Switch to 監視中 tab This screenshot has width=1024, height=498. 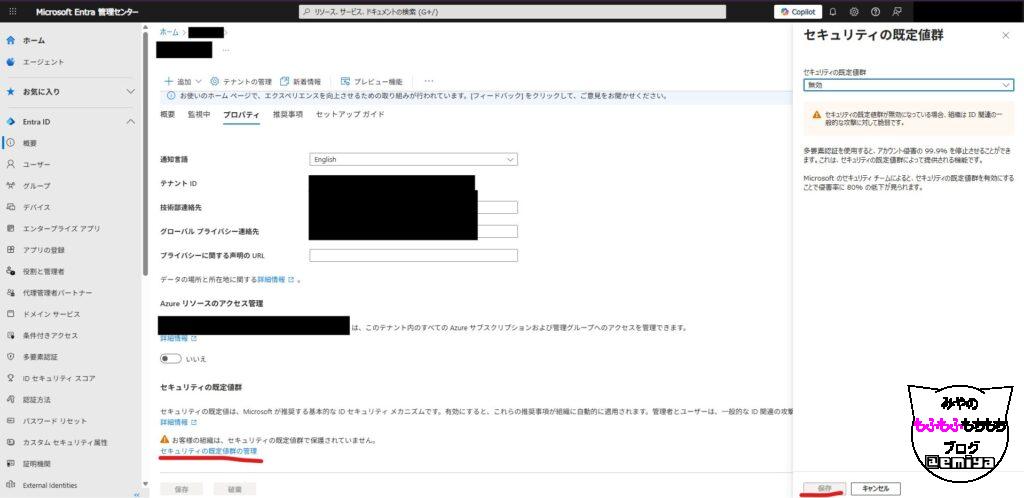pyautogui.click(x=199, y=115)
